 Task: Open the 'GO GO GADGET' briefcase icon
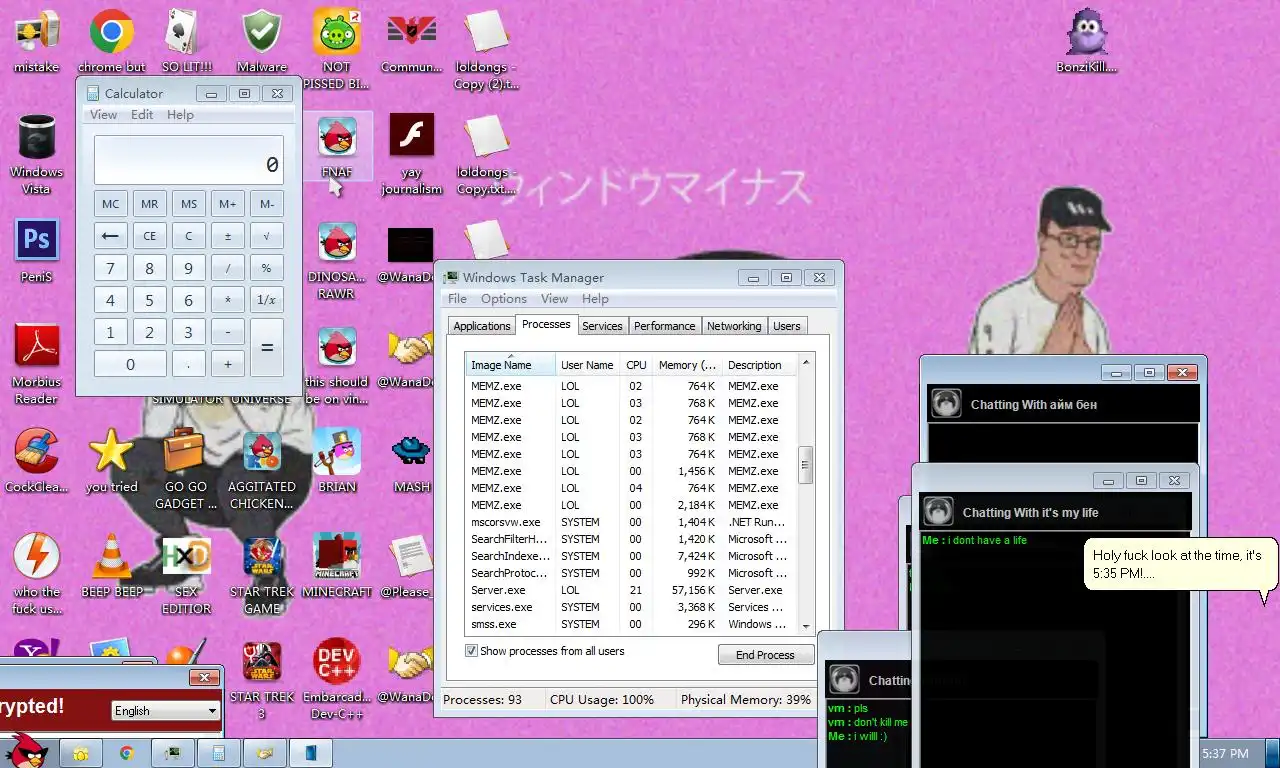tap(186, 468)
